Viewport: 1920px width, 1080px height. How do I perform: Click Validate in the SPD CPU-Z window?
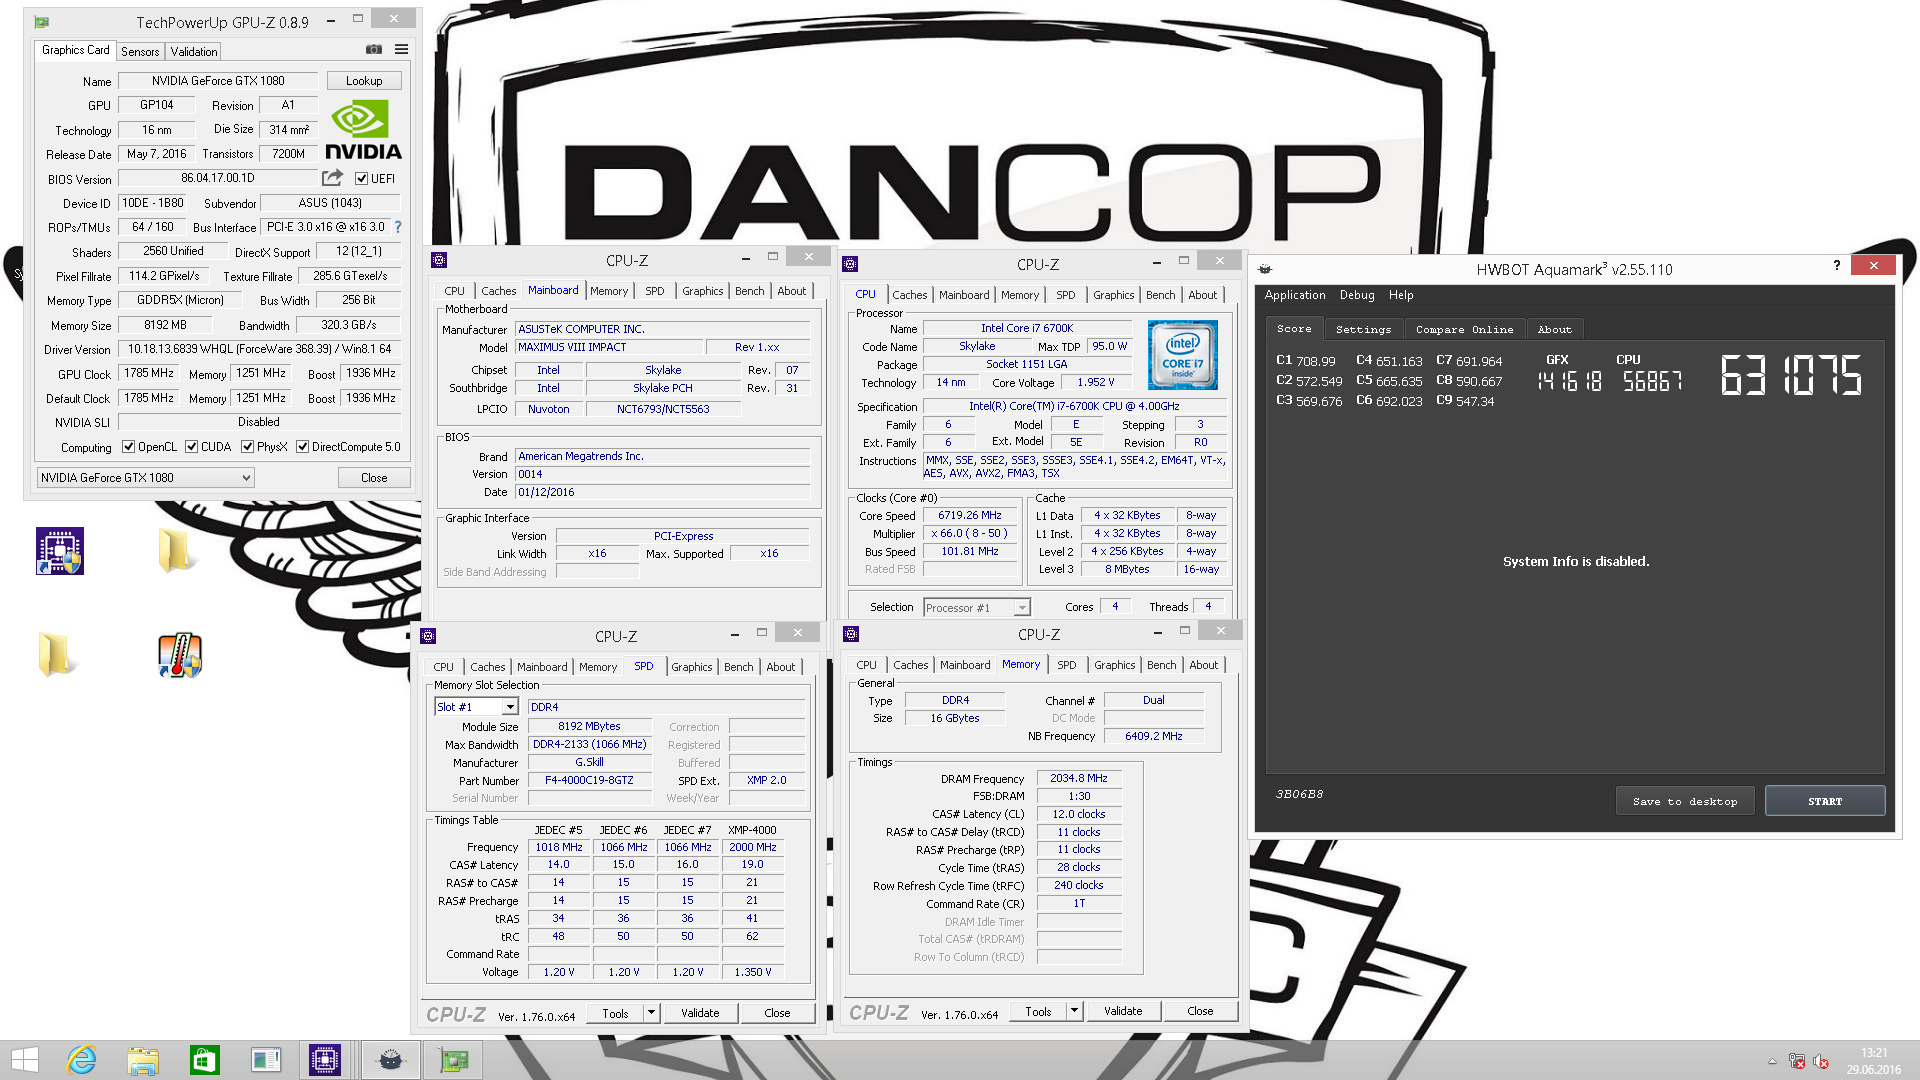pos(700,1013)
